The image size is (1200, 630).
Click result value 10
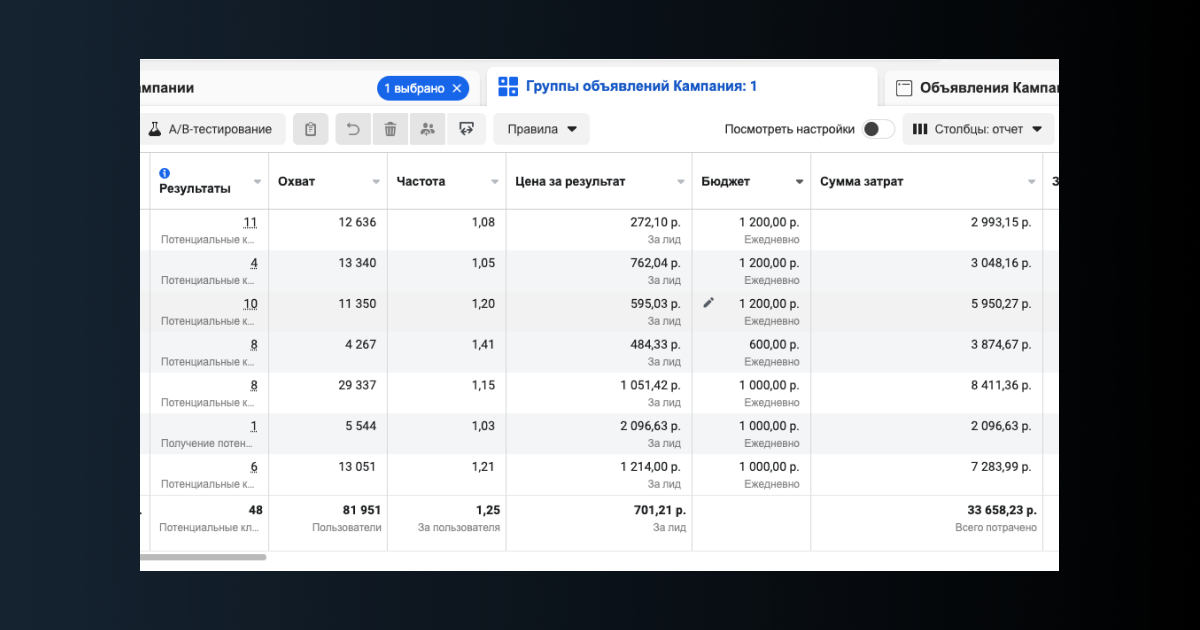(250, 304)
